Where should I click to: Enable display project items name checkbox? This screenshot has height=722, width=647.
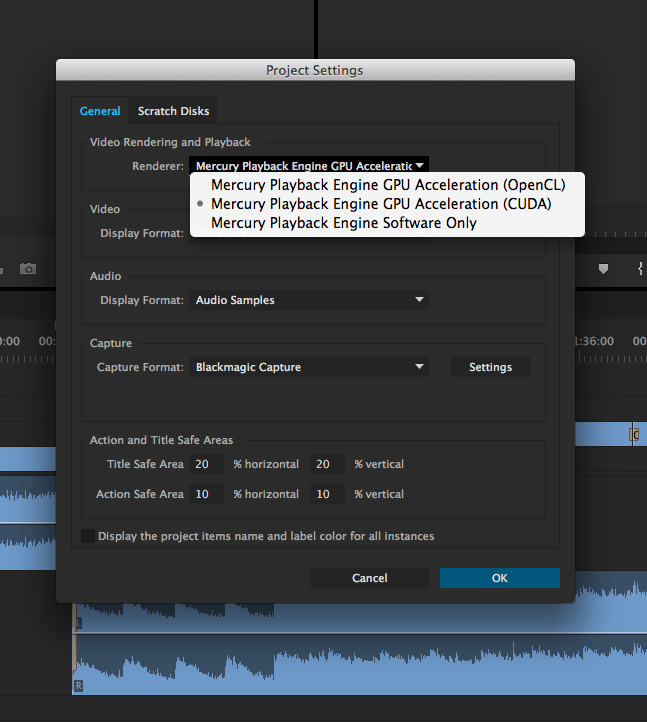88,536
